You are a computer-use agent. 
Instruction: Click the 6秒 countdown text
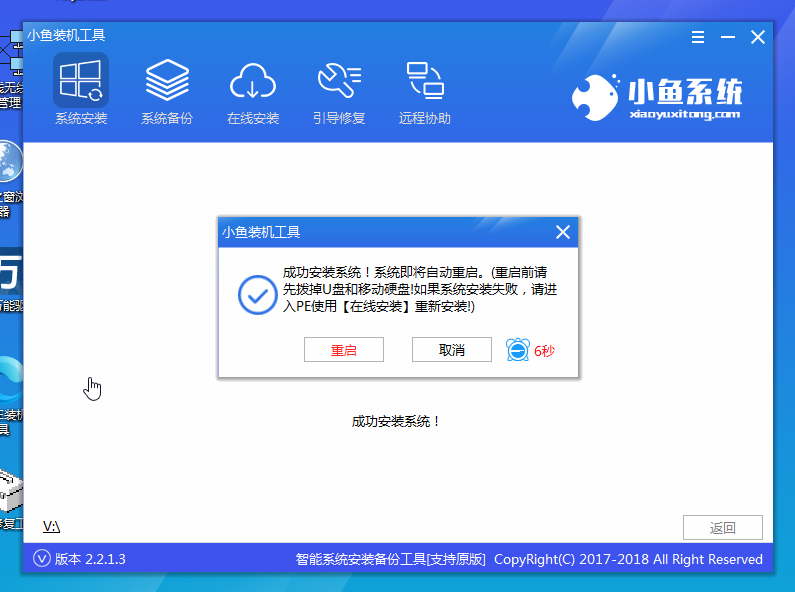click(x=545, y=351)
